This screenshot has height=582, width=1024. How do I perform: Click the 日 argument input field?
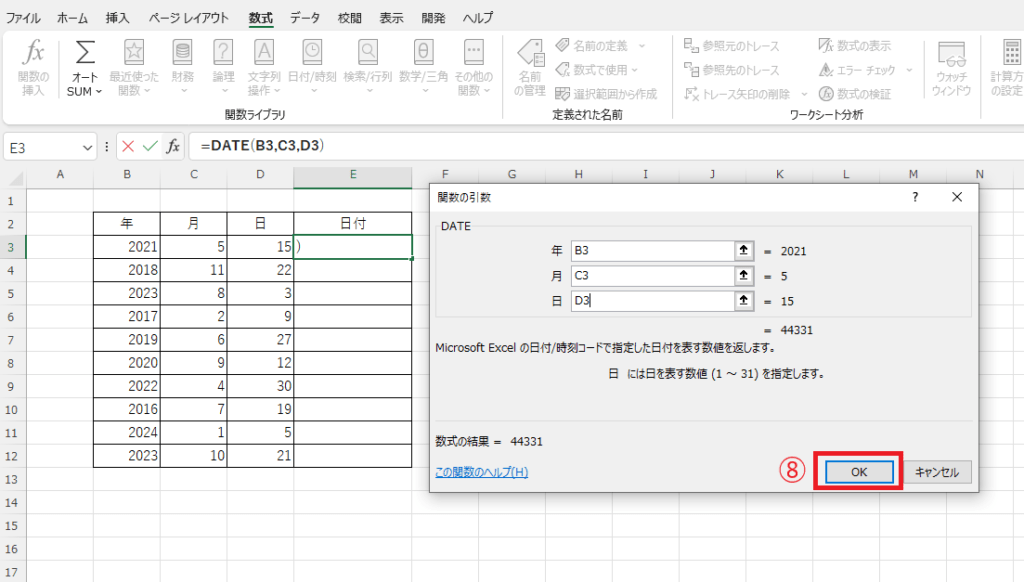pyautogui.click(x=652, y=300)
